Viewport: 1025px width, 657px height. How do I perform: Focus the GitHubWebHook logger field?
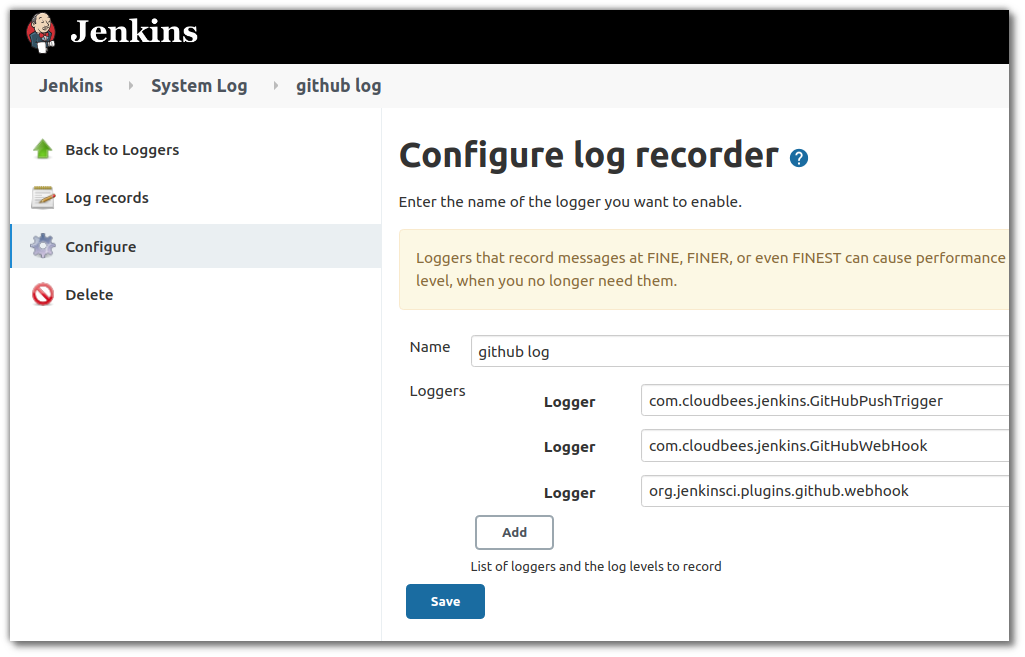[x=824, y=445]
